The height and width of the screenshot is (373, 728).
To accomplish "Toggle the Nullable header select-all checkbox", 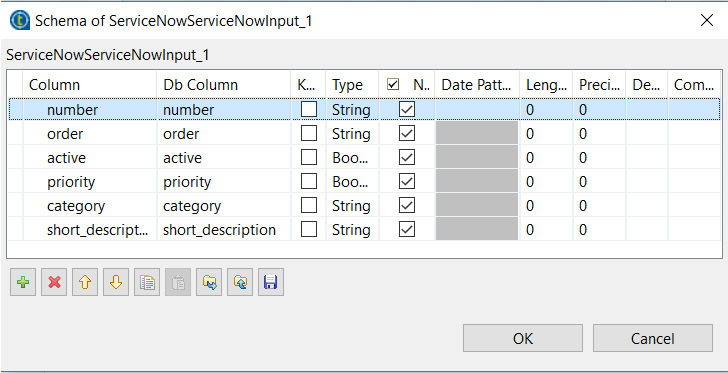I will coord(393,85).
